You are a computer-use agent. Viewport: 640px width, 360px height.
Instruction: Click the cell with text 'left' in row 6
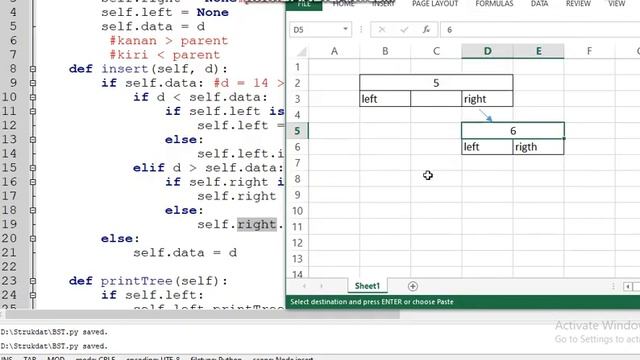pos(487,147)
